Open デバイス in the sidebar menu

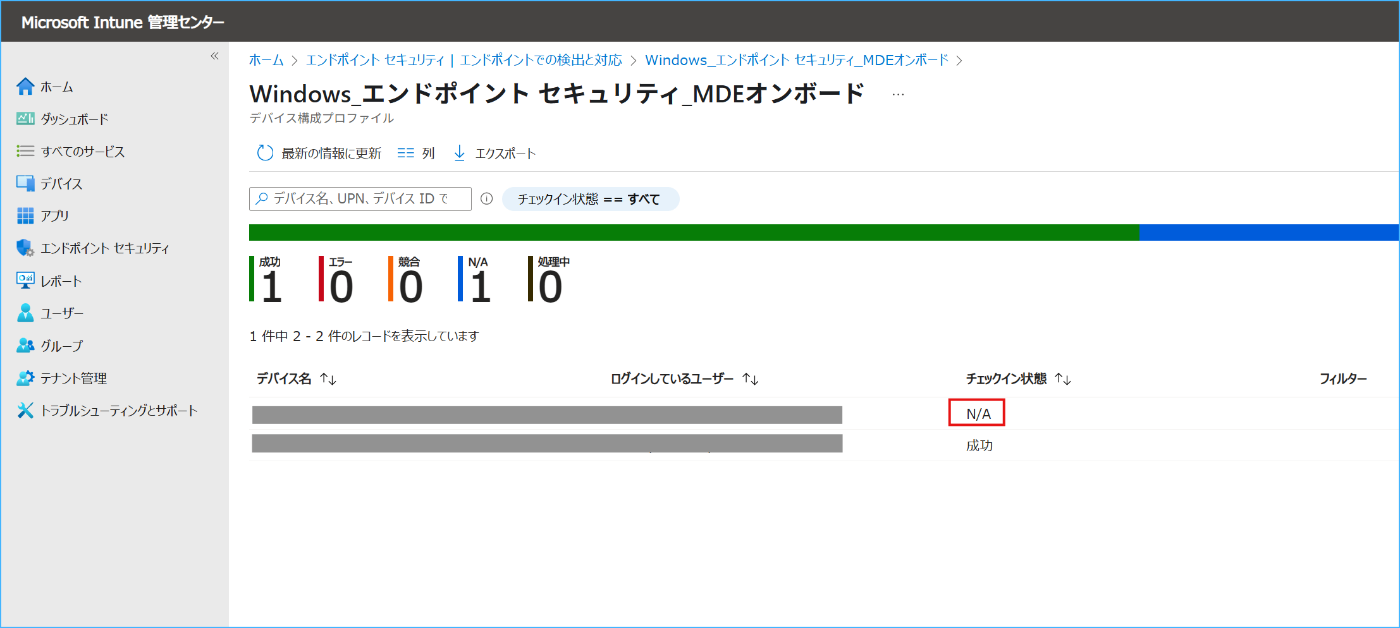coord(62,184)
